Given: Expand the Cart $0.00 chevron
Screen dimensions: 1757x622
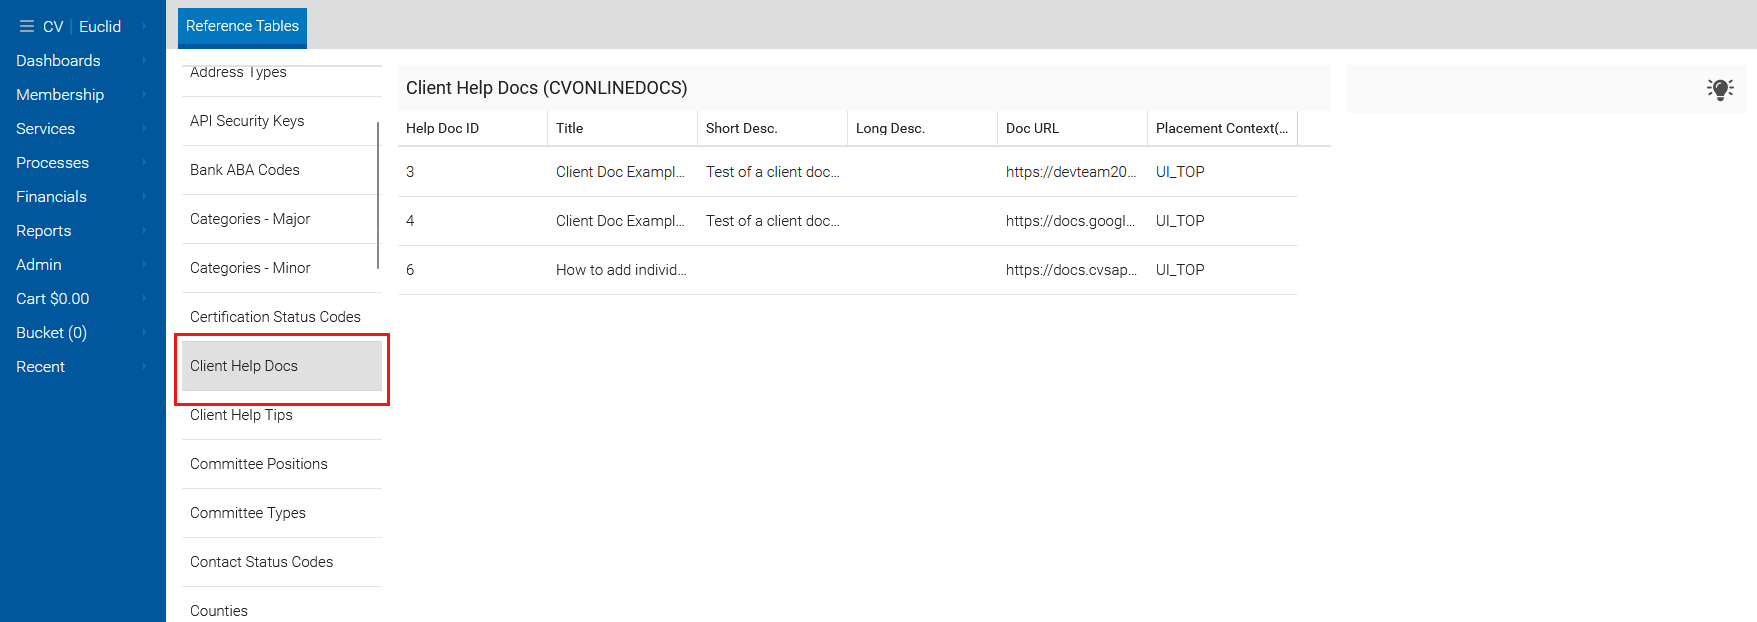Looking at the screenshot, I should tap(144, 298).
